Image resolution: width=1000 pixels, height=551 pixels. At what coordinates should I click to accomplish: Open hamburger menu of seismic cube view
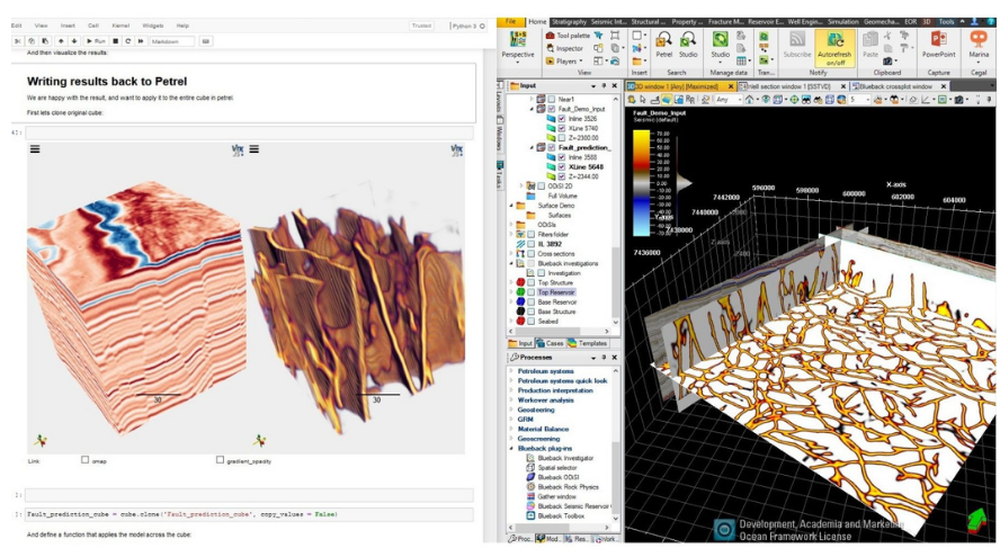(35, 149)
